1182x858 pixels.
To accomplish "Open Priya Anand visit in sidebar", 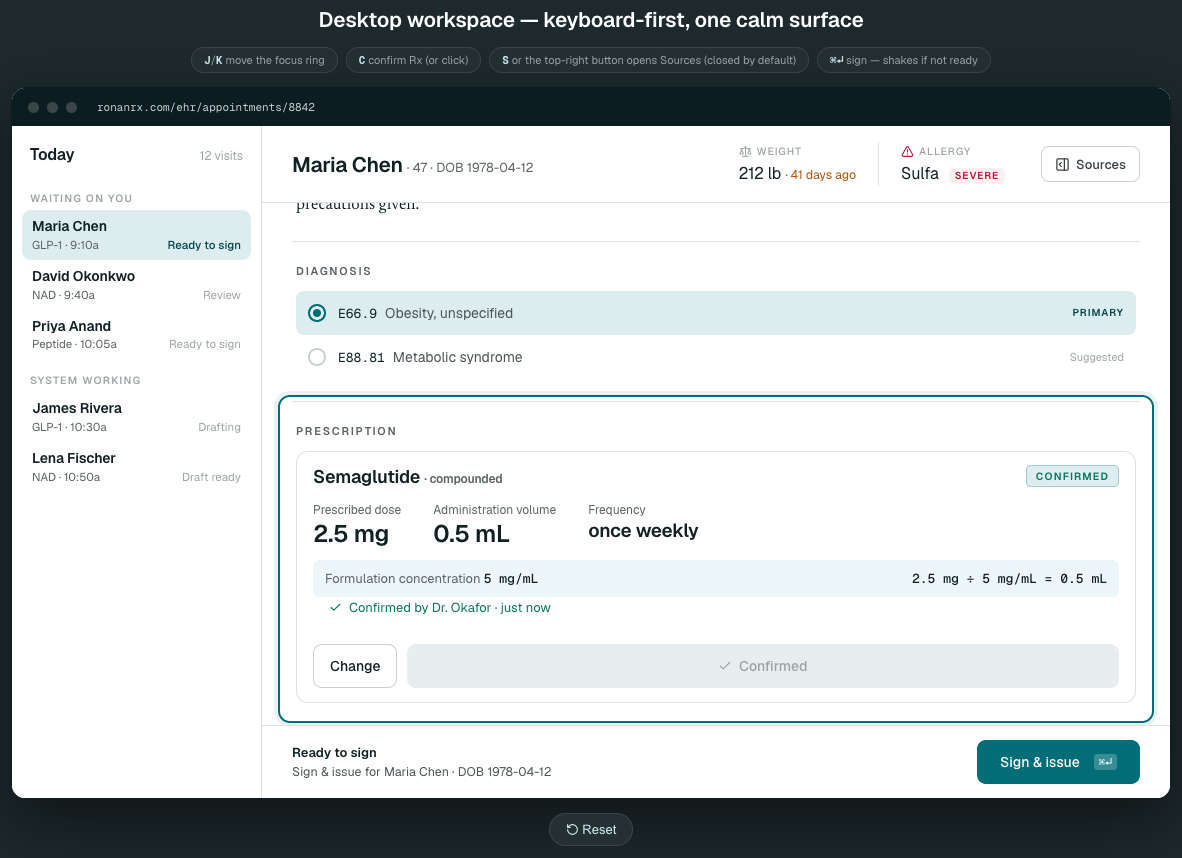I will (x=136, y=335).
